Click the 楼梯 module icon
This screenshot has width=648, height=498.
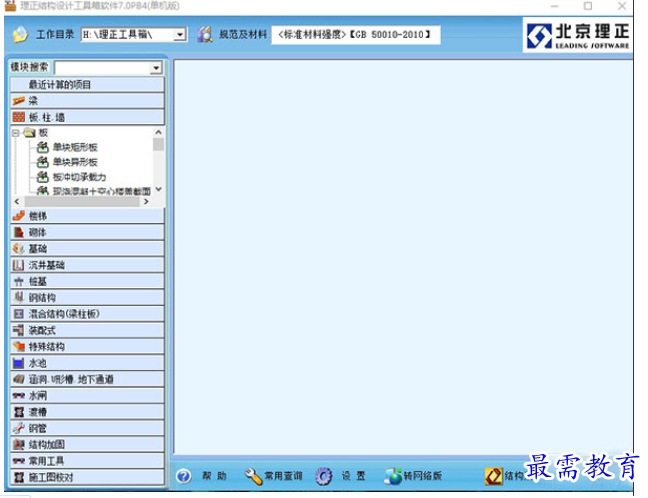[x=19, y=216]
